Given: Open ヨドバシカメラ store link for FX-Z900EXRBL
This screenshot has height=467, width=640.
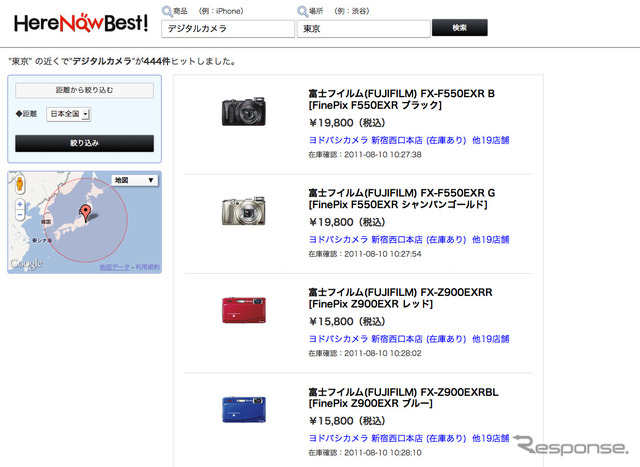Looking at the screenshot, I should [x=387, y=438].
